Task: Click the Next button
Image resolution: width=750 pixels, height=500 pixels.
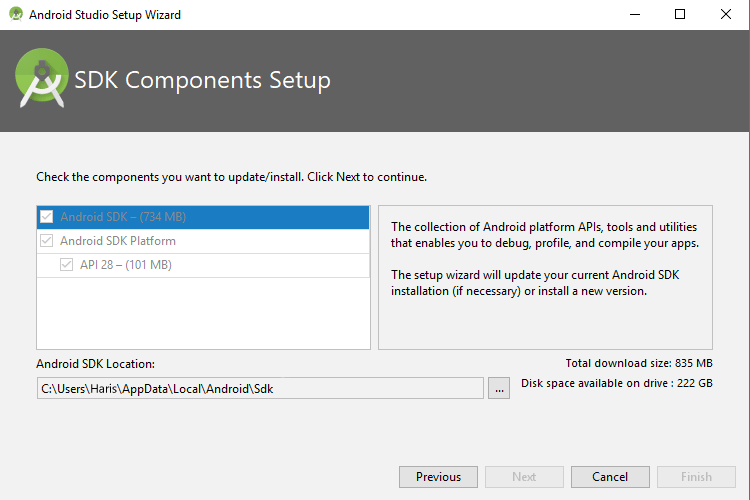Action: tap(524, 477)
